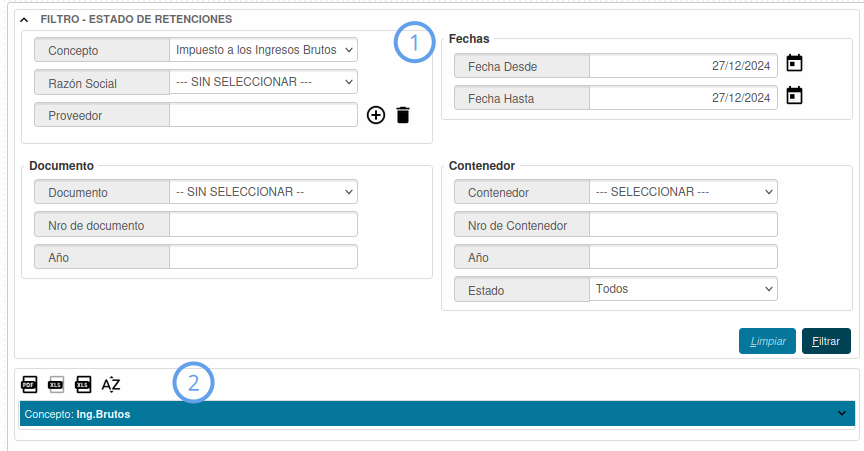
Task: Click the XLS icon next to the A-Z sort icon
Action: pos(83,385)
